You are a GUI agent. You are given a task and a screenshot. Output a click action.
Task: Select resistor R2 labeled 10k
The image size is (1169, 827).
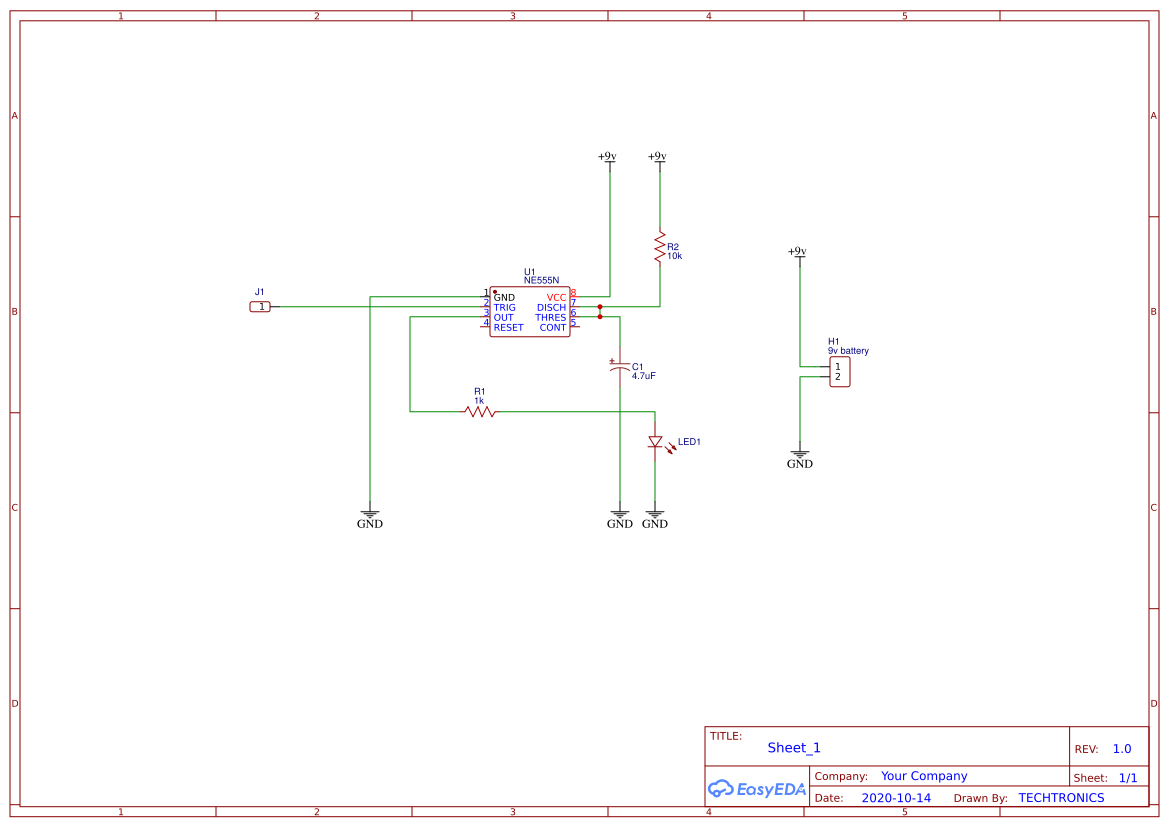click(660, 248)
